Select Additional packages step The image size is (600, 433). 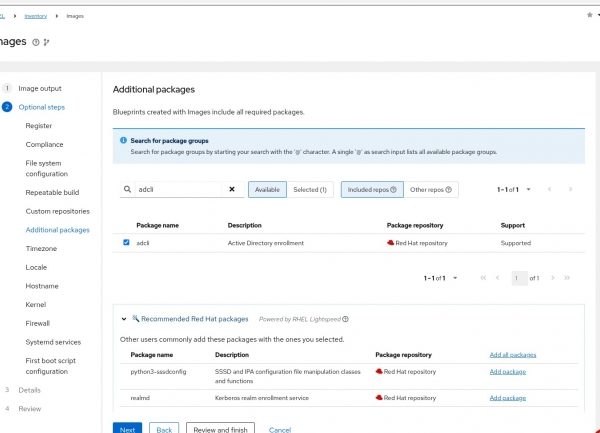(57, 230)
